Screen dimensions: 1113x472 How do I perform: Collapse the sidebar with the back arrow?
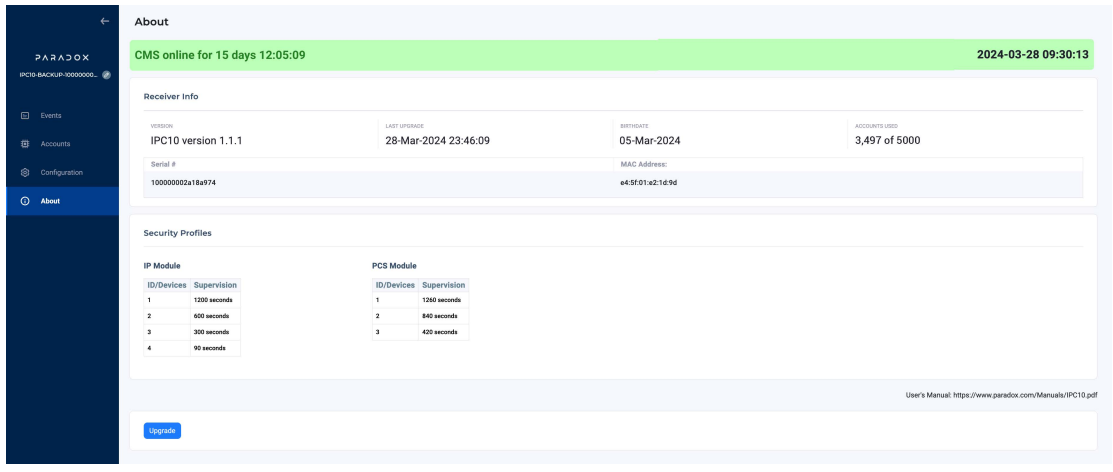pos(102,20)
